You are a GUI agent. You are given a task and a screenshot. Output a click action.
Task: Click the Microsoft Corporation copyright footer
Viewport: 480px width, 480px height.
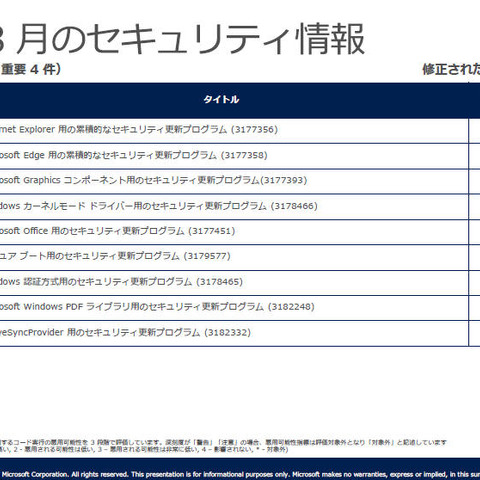pos(240,474)
